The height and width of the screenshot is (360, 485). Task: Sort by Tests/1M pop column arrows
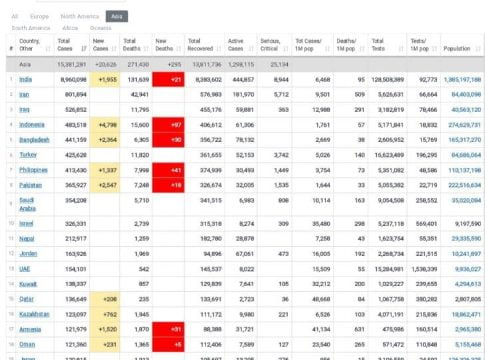(434, 49)
